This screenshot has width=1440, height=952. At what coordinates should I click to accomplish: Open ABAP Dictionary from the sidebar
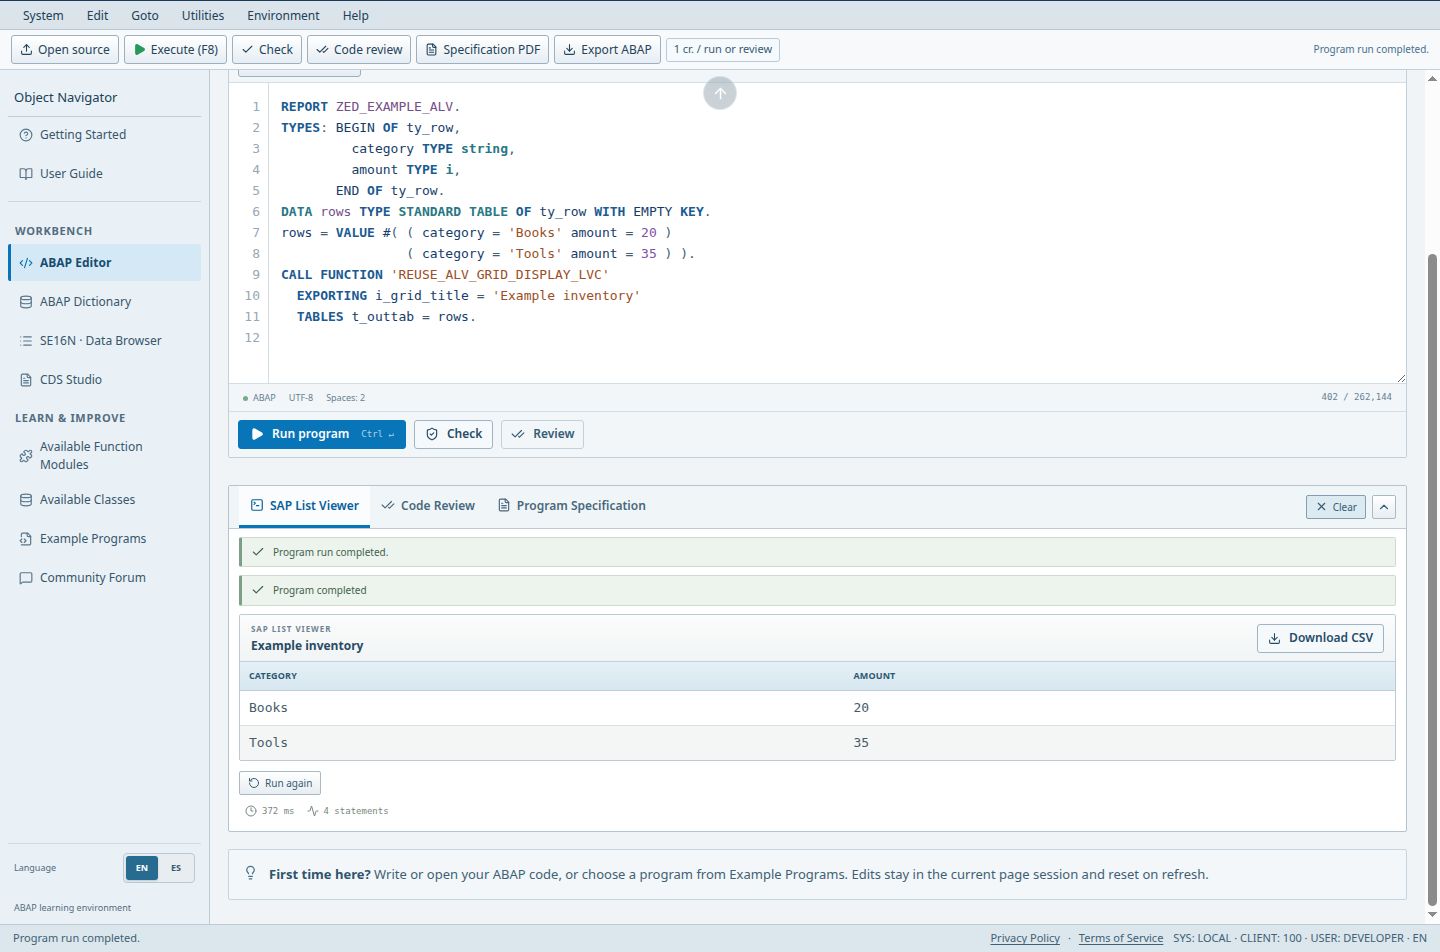(x=104, y=302)
